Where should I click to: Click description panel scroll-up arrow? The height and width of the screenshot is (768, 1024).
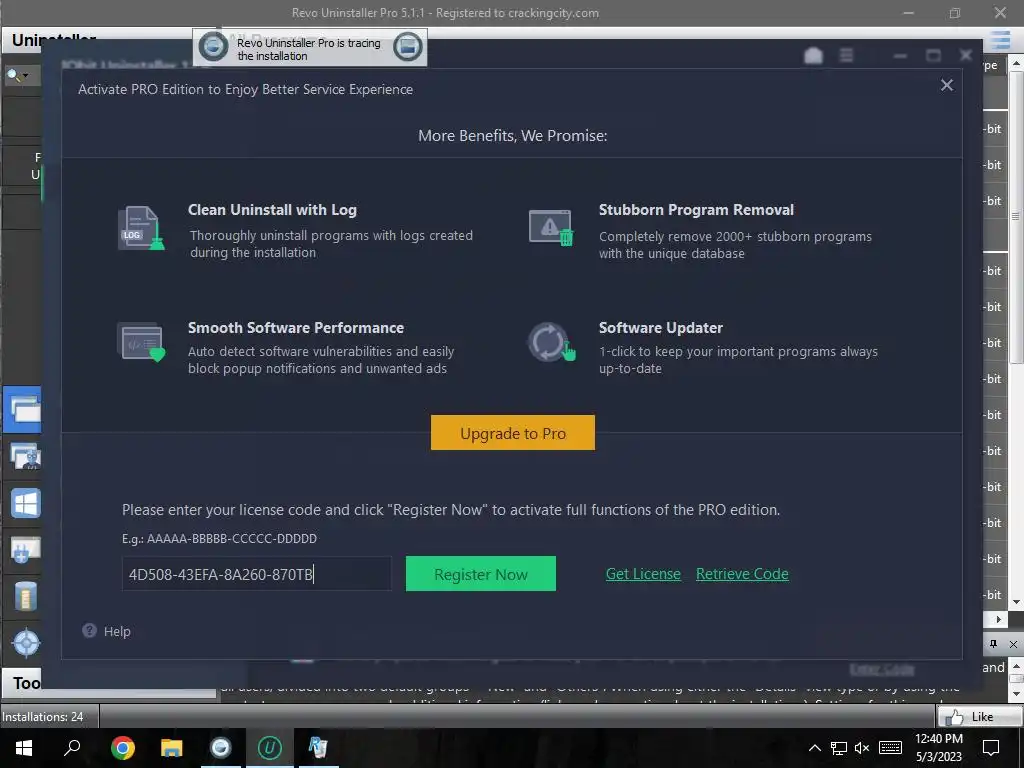tap(1016, 665)
